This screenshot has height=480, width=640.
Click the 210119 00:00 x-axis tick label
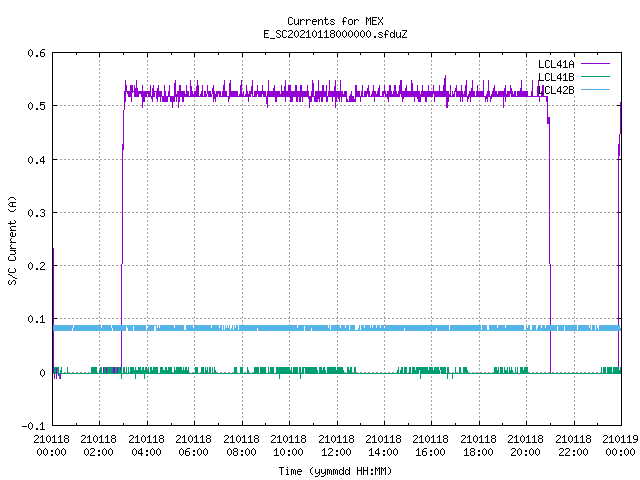click(620, 446)
